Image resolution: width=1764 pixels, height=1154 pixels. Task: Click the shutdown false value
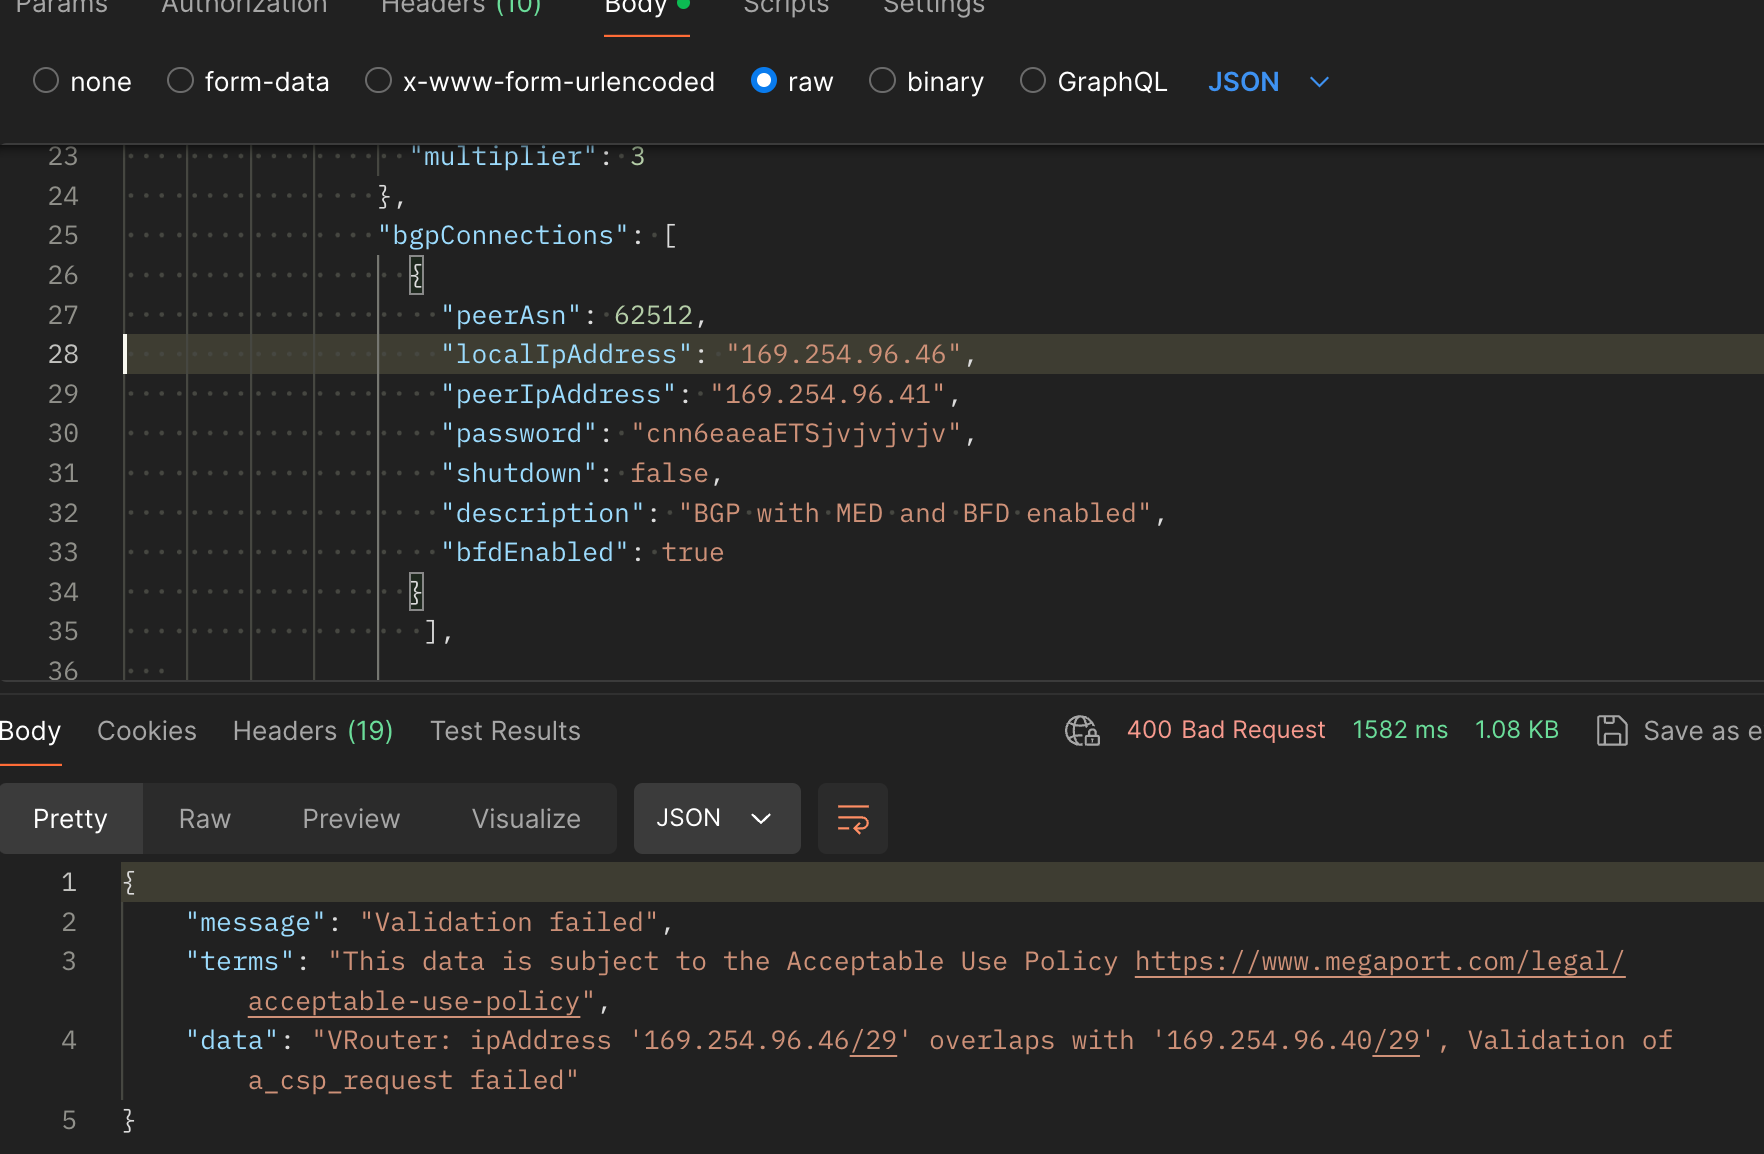point(669,473)
